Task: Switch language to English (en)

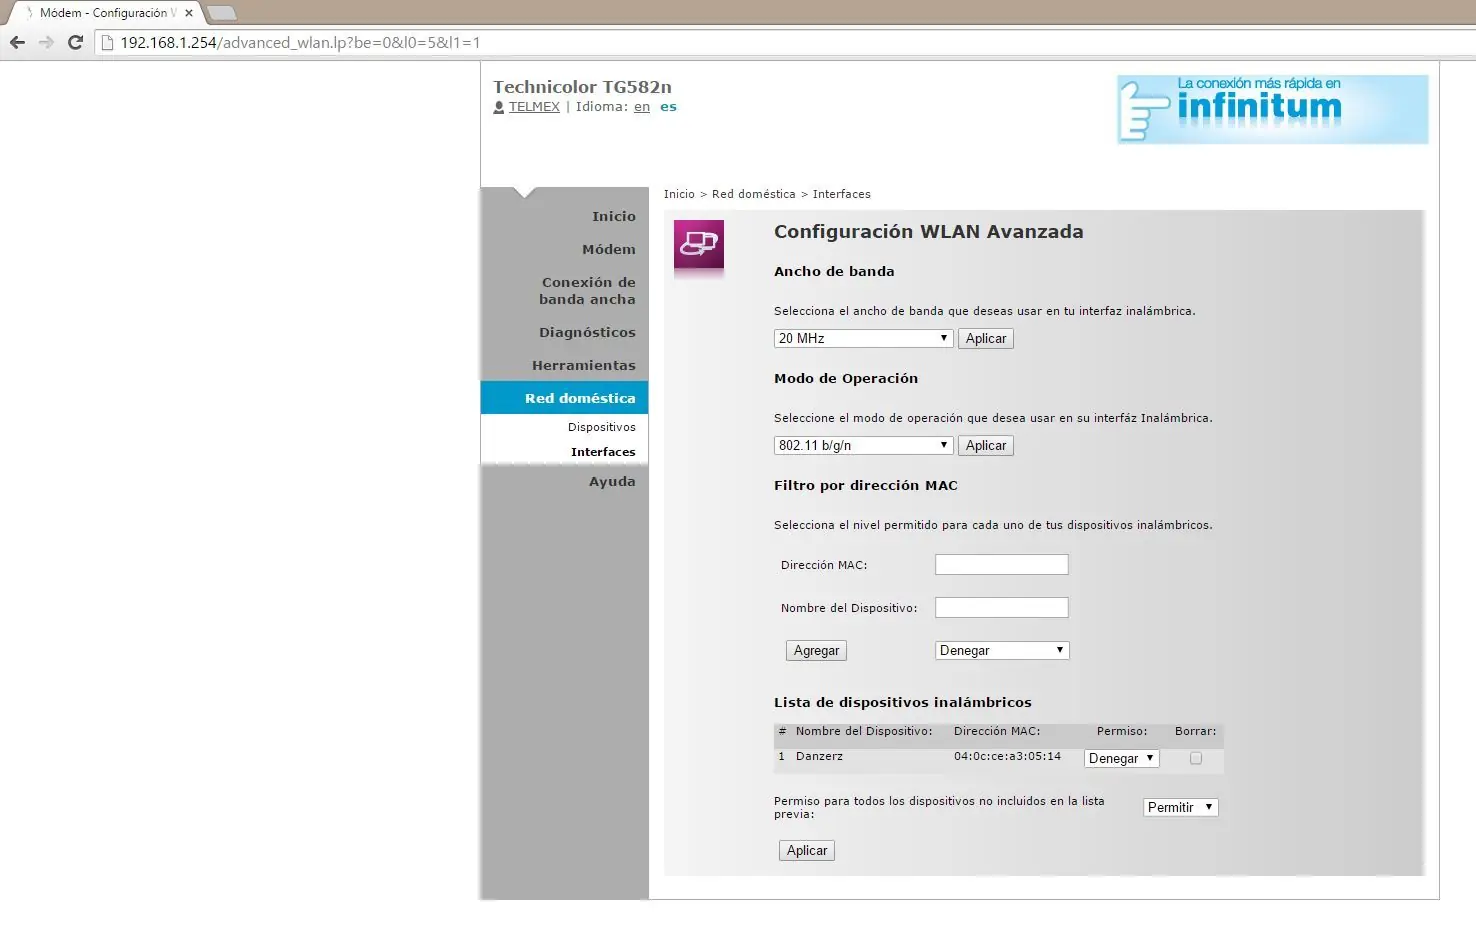Action: 642,107
